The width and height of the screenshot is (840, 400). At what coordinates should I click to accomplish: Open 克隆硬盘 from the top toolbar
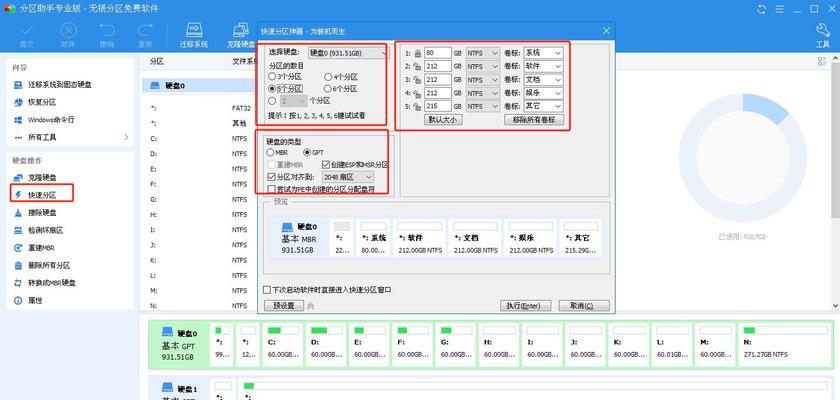[x=241, y=35]
